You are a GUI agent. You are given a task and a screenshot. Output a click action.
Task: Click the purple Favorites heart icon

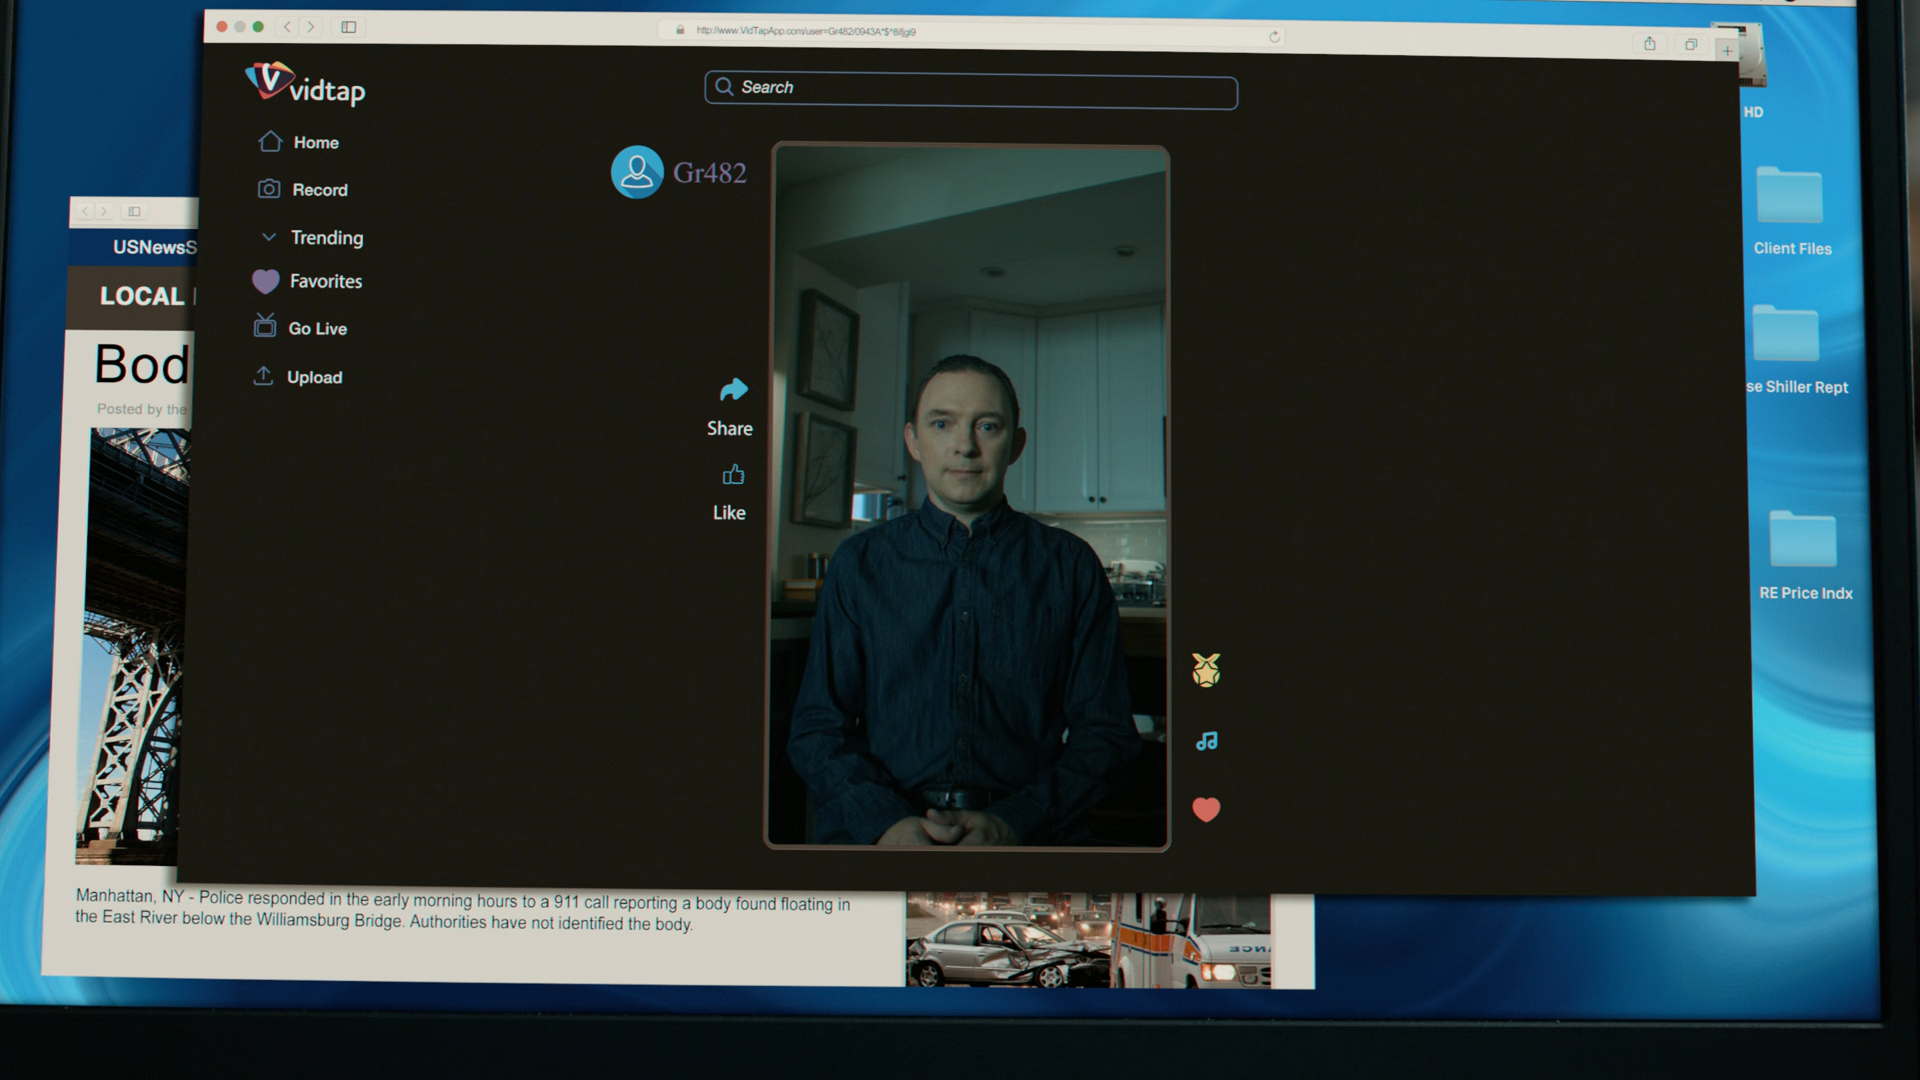tap(265, 282)
